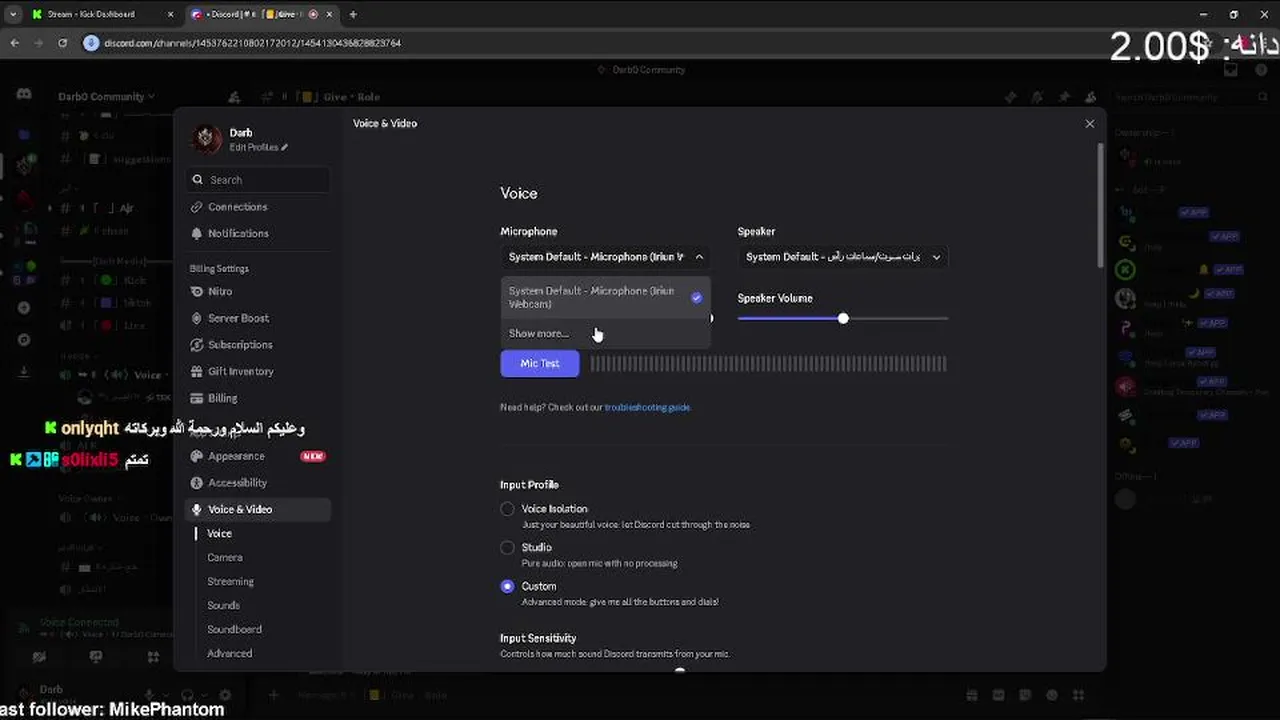This screenshot has height=720, width=1280.
Task: Click Show more... in microphone list
Action: click(605, 333)
